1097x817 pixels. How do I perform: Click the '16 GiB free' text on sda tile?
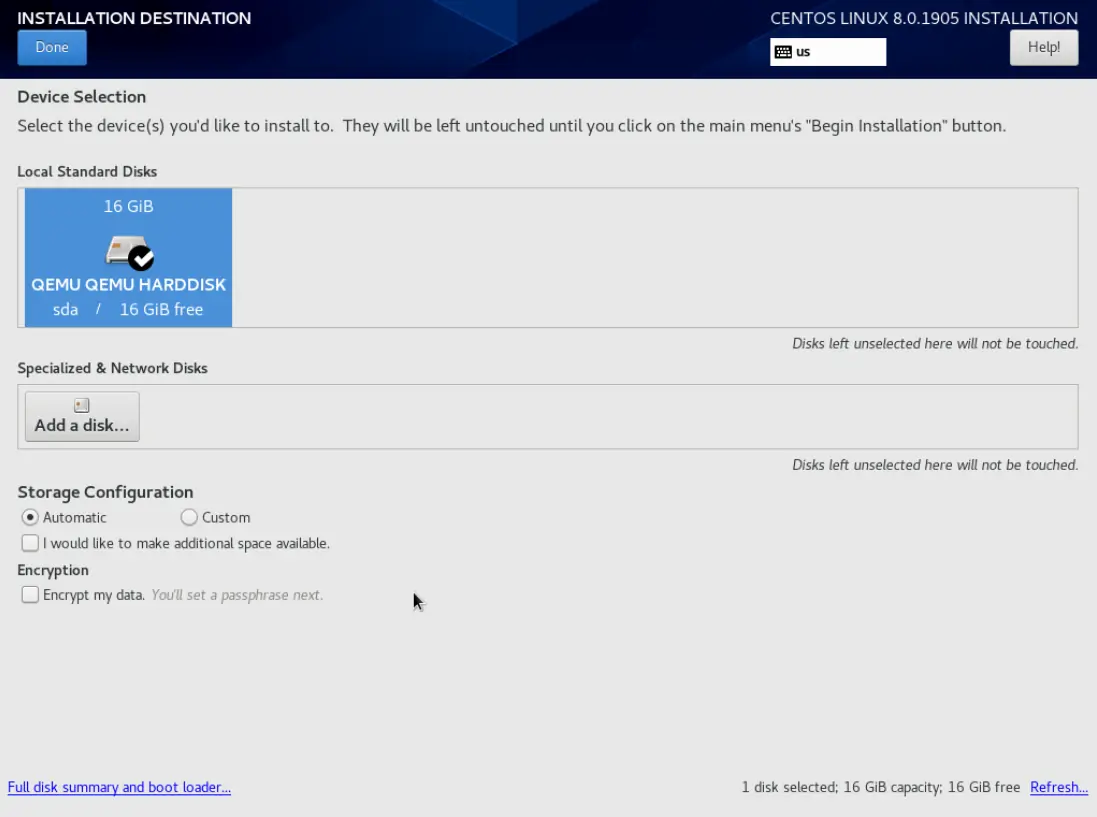tap(161, 309)
